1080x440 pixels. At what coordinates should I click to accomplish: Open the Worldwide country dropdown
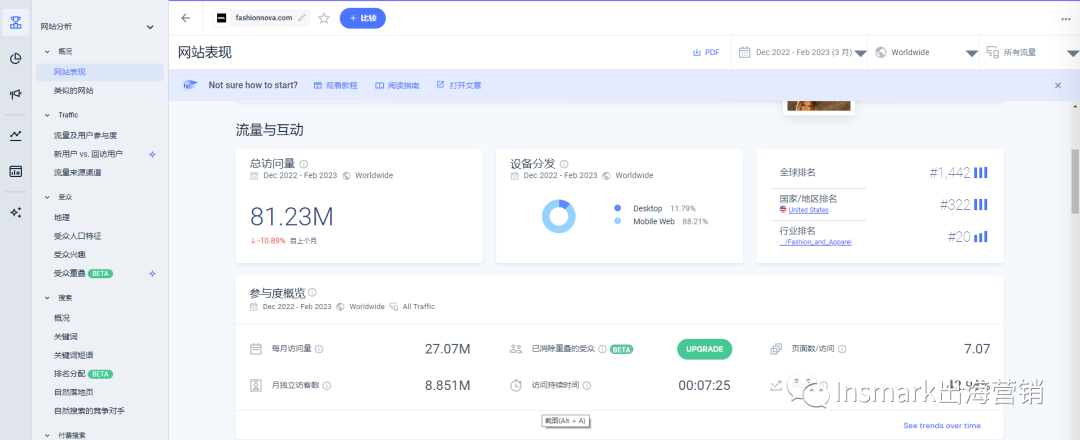[x=926, y=52]
